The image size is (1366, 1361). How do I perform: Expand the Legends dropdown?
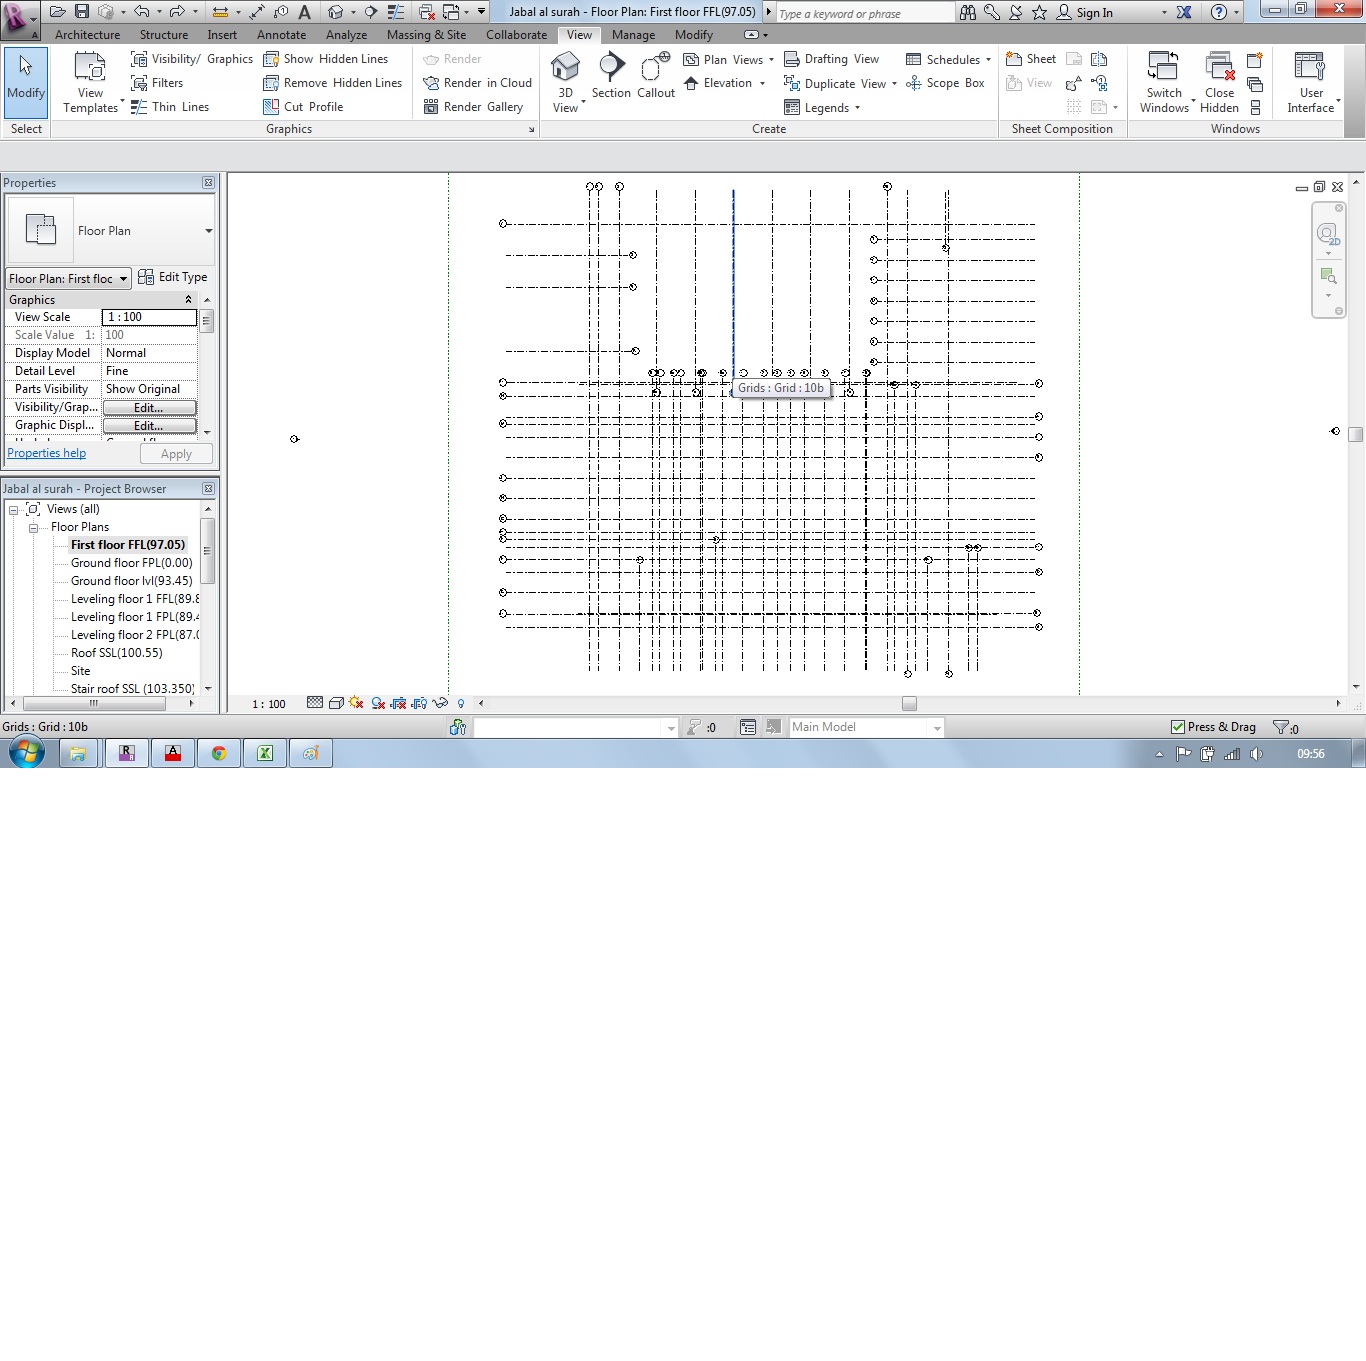click(x=857, y=108)
